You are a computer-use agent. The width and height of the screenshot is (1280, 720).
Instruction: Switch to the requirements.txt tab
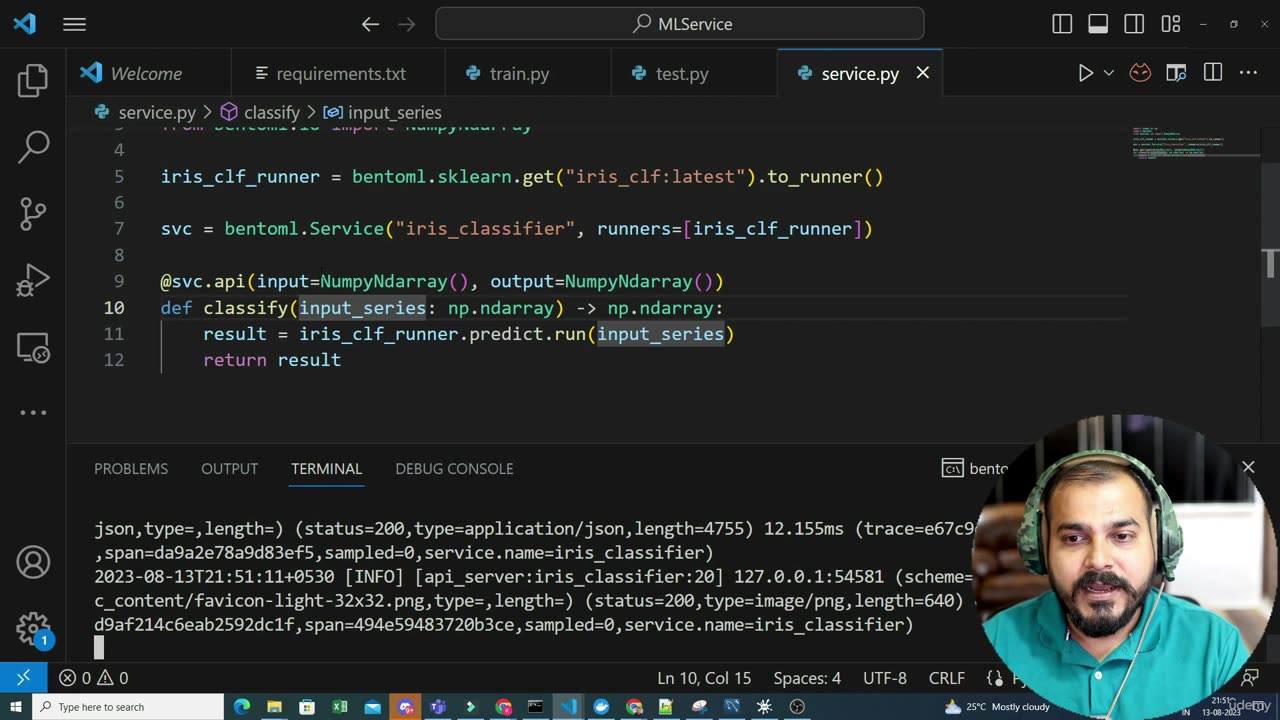click(x=338, y=73)
